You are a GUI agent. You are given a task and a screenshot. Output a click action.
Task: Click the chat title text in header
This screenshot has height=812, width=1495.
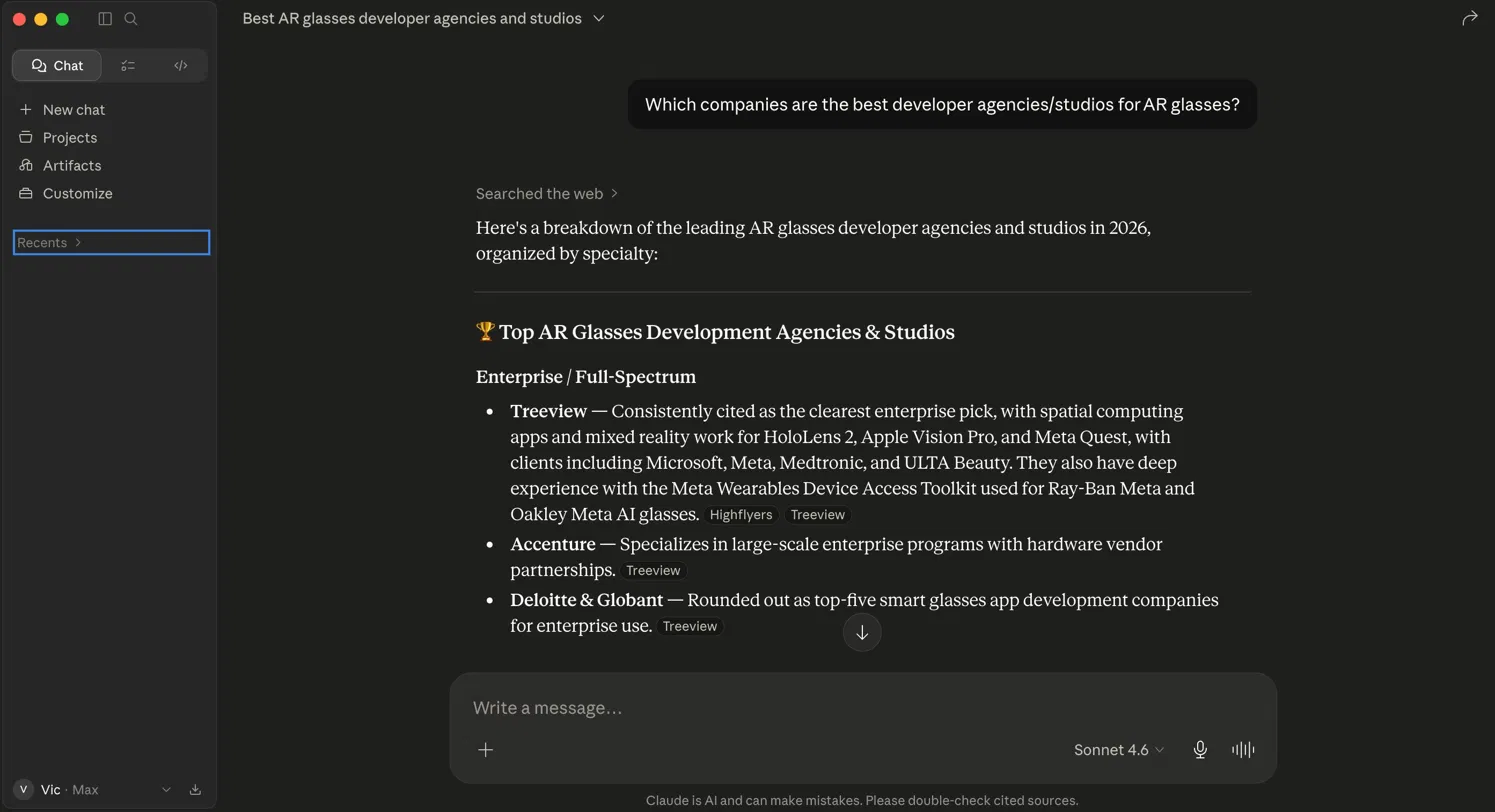pyautogui.click(x=412, y=19)
